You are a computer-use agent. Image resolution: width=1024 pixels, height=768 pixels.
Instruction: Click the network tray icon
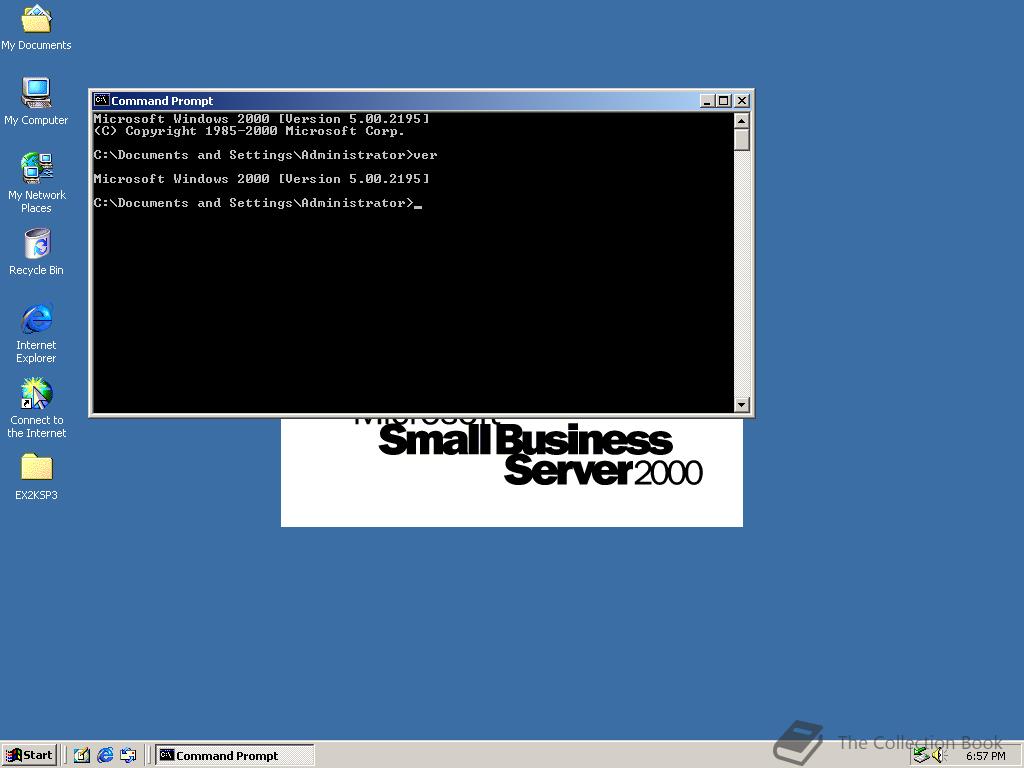pyautogui.click(x=921, y=756)
